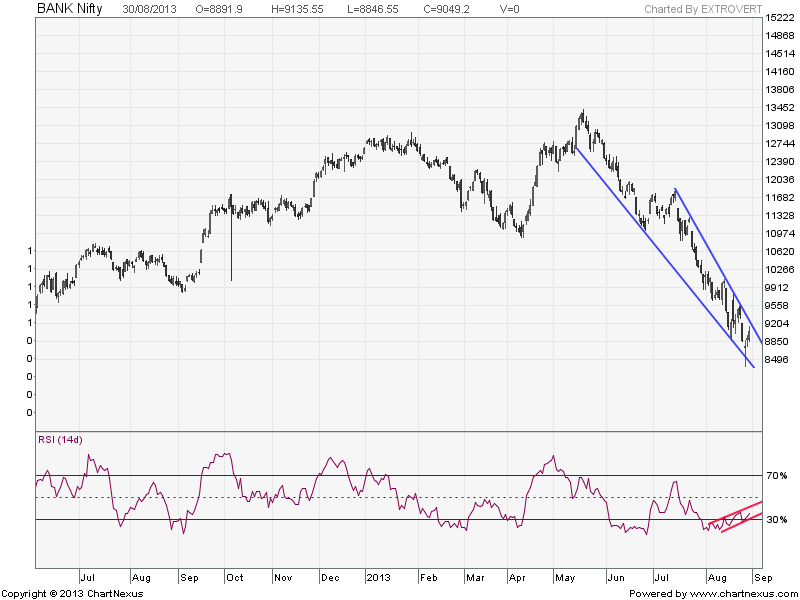
Task: Click the May month marker on time axis
Action: coord(565,578)
